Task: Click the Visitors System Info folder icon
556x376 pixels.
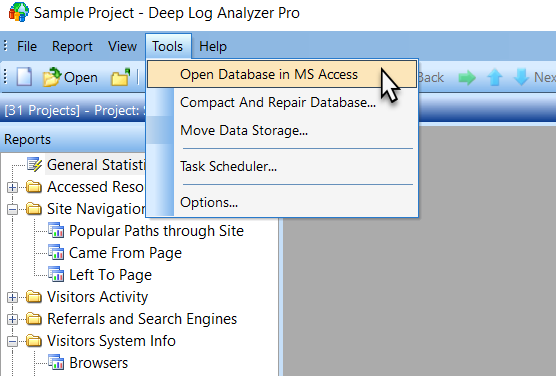Action: click(x=34, y=341)
